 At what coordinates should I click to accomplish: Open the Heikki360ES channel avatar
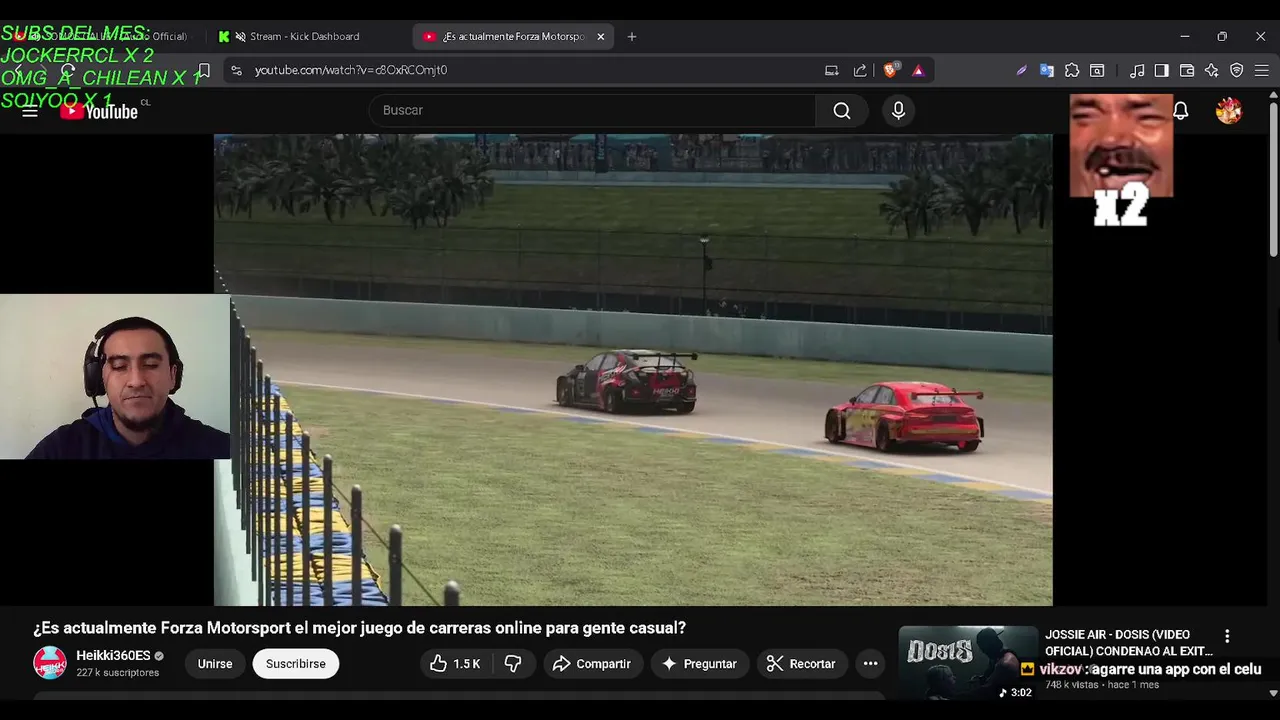pos(50,663)
